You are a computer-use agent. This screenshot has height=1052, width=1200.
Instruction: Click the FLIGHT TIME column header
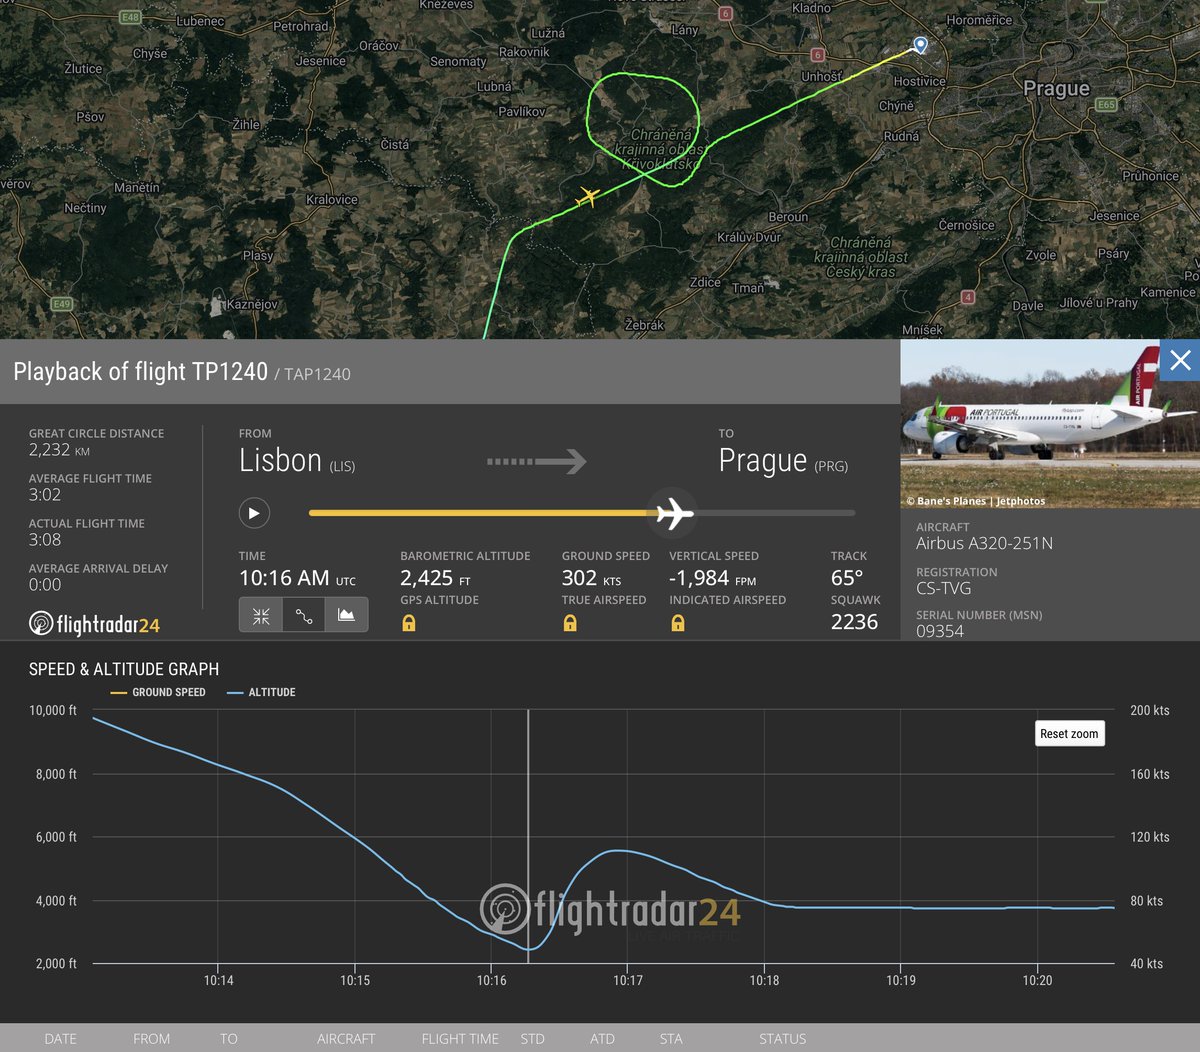[x=460, y=1039]
